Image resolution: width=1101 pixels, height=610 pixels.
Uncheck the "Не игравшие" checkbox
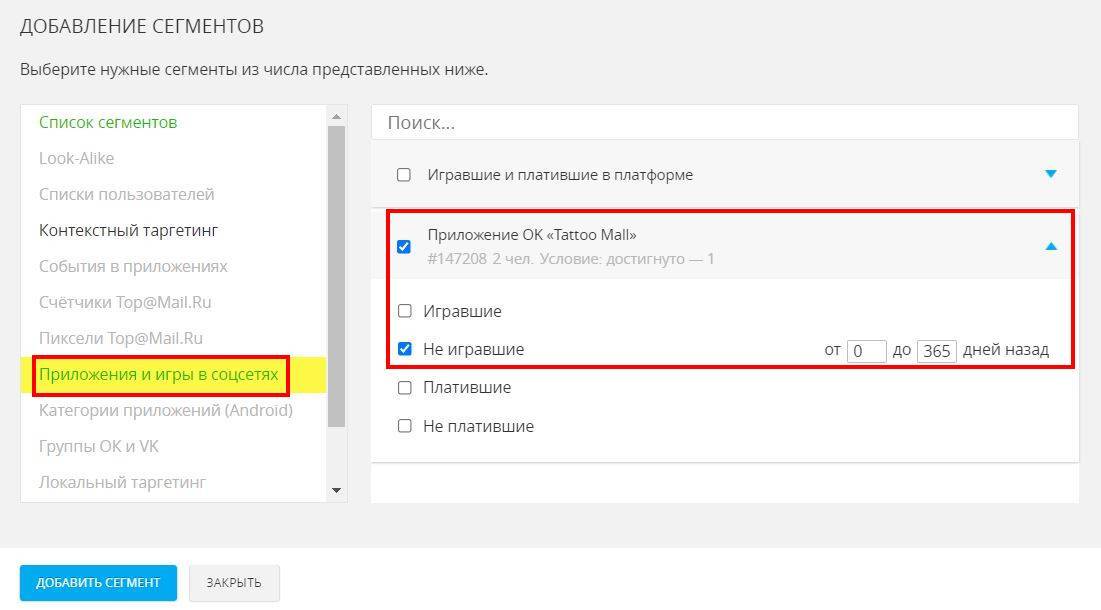click(405, 349)
